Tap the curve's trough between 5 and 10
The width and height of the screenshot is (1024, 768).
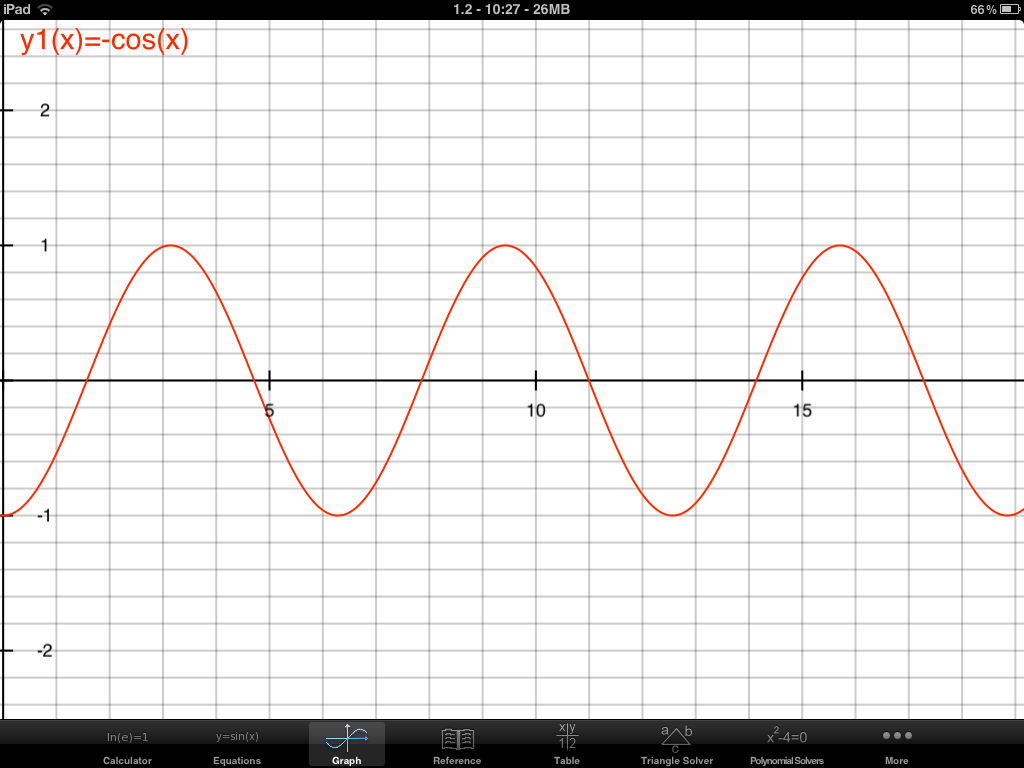pos(338,515)
